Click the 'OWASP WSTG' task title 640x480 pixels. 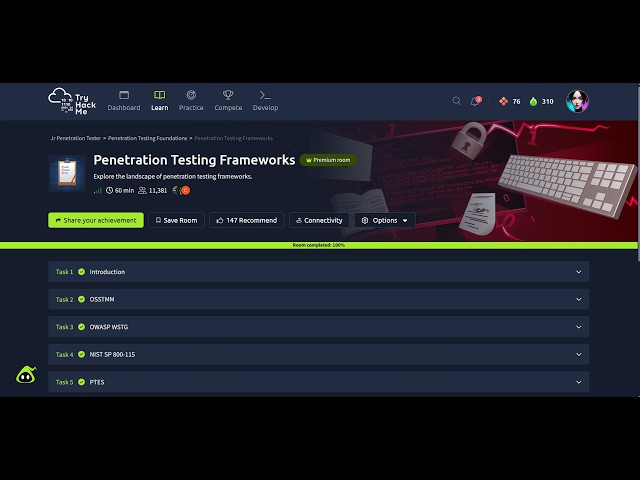coord(109,327)
